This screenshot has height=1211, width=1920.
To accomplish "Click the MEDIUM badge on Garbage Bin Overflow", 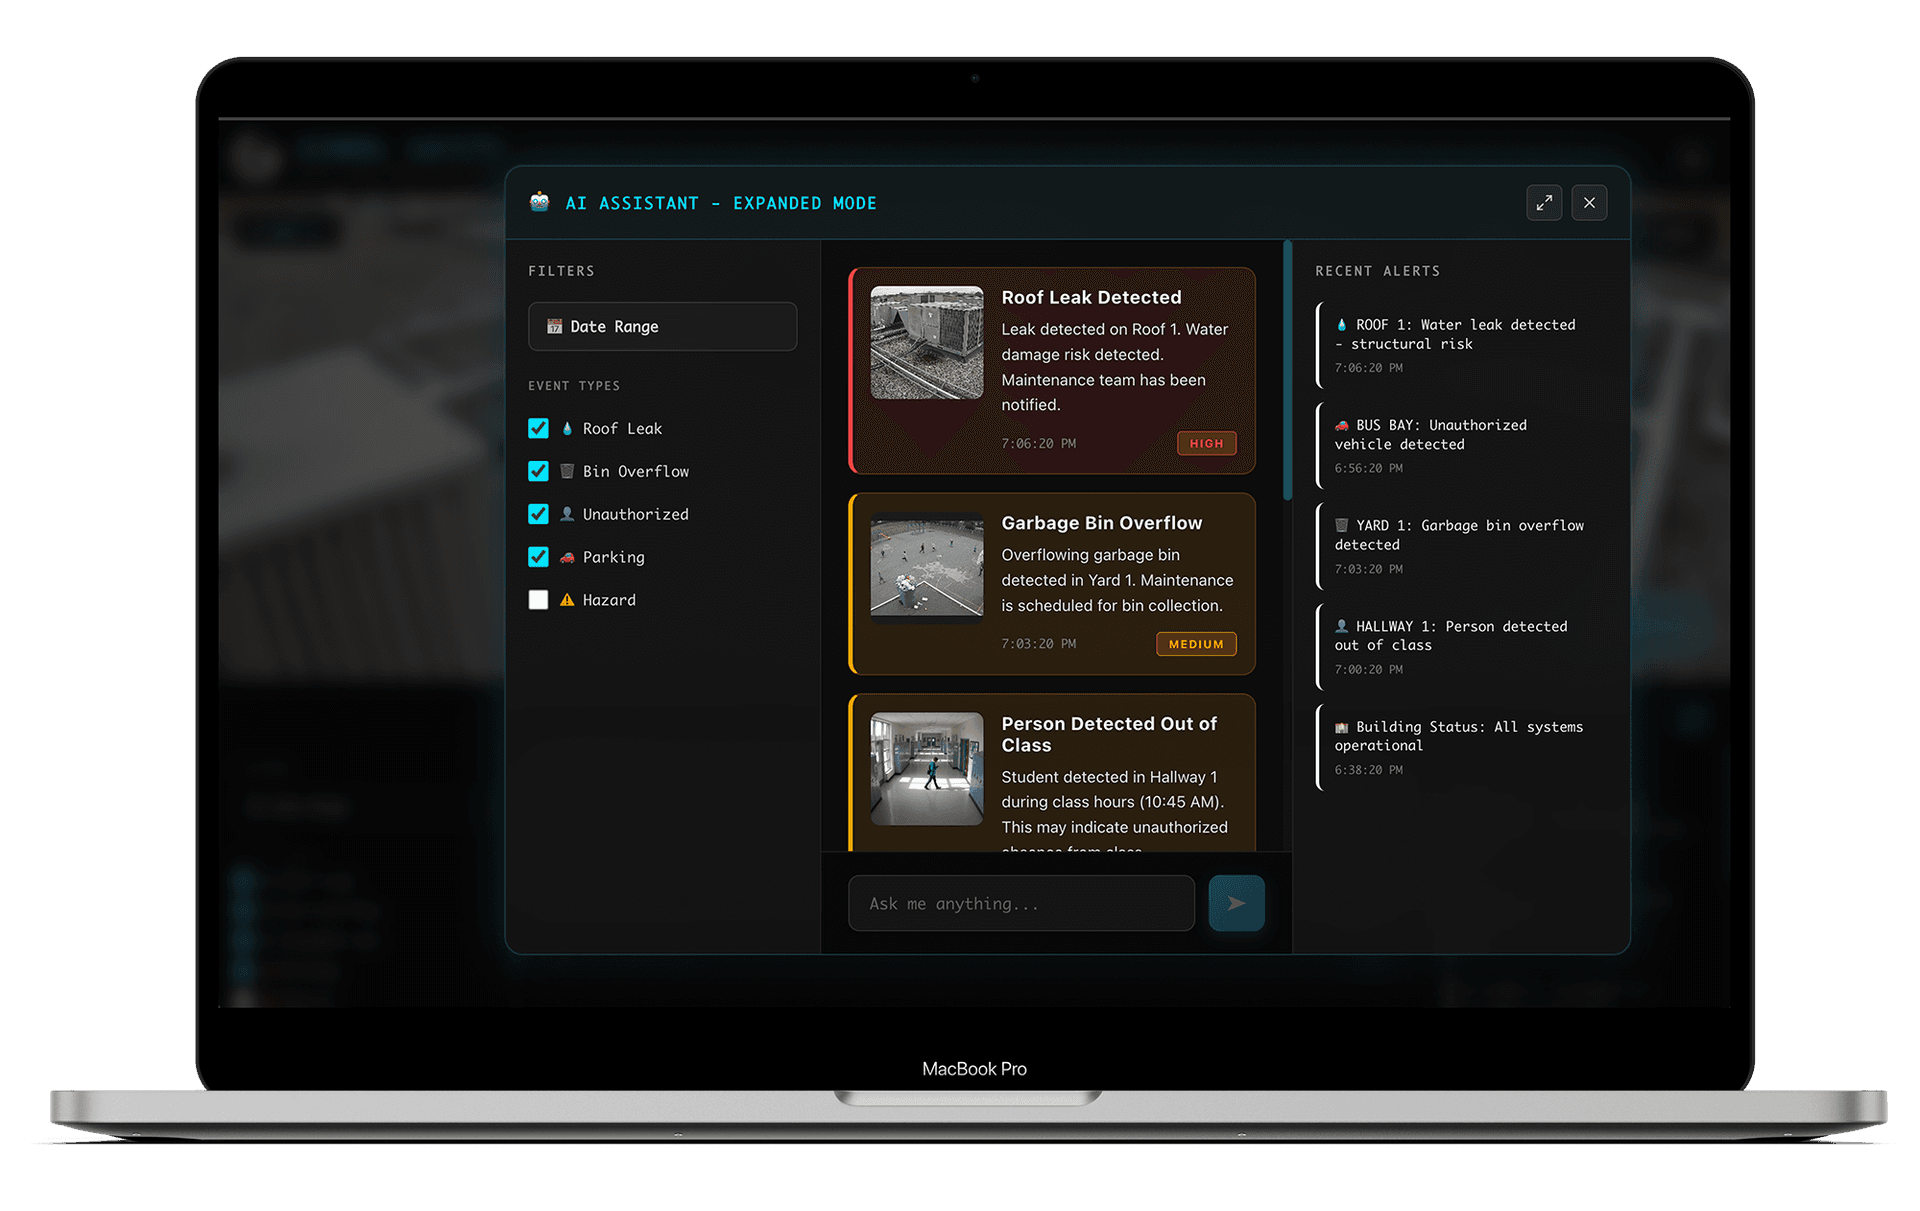I will [1196, 643].
